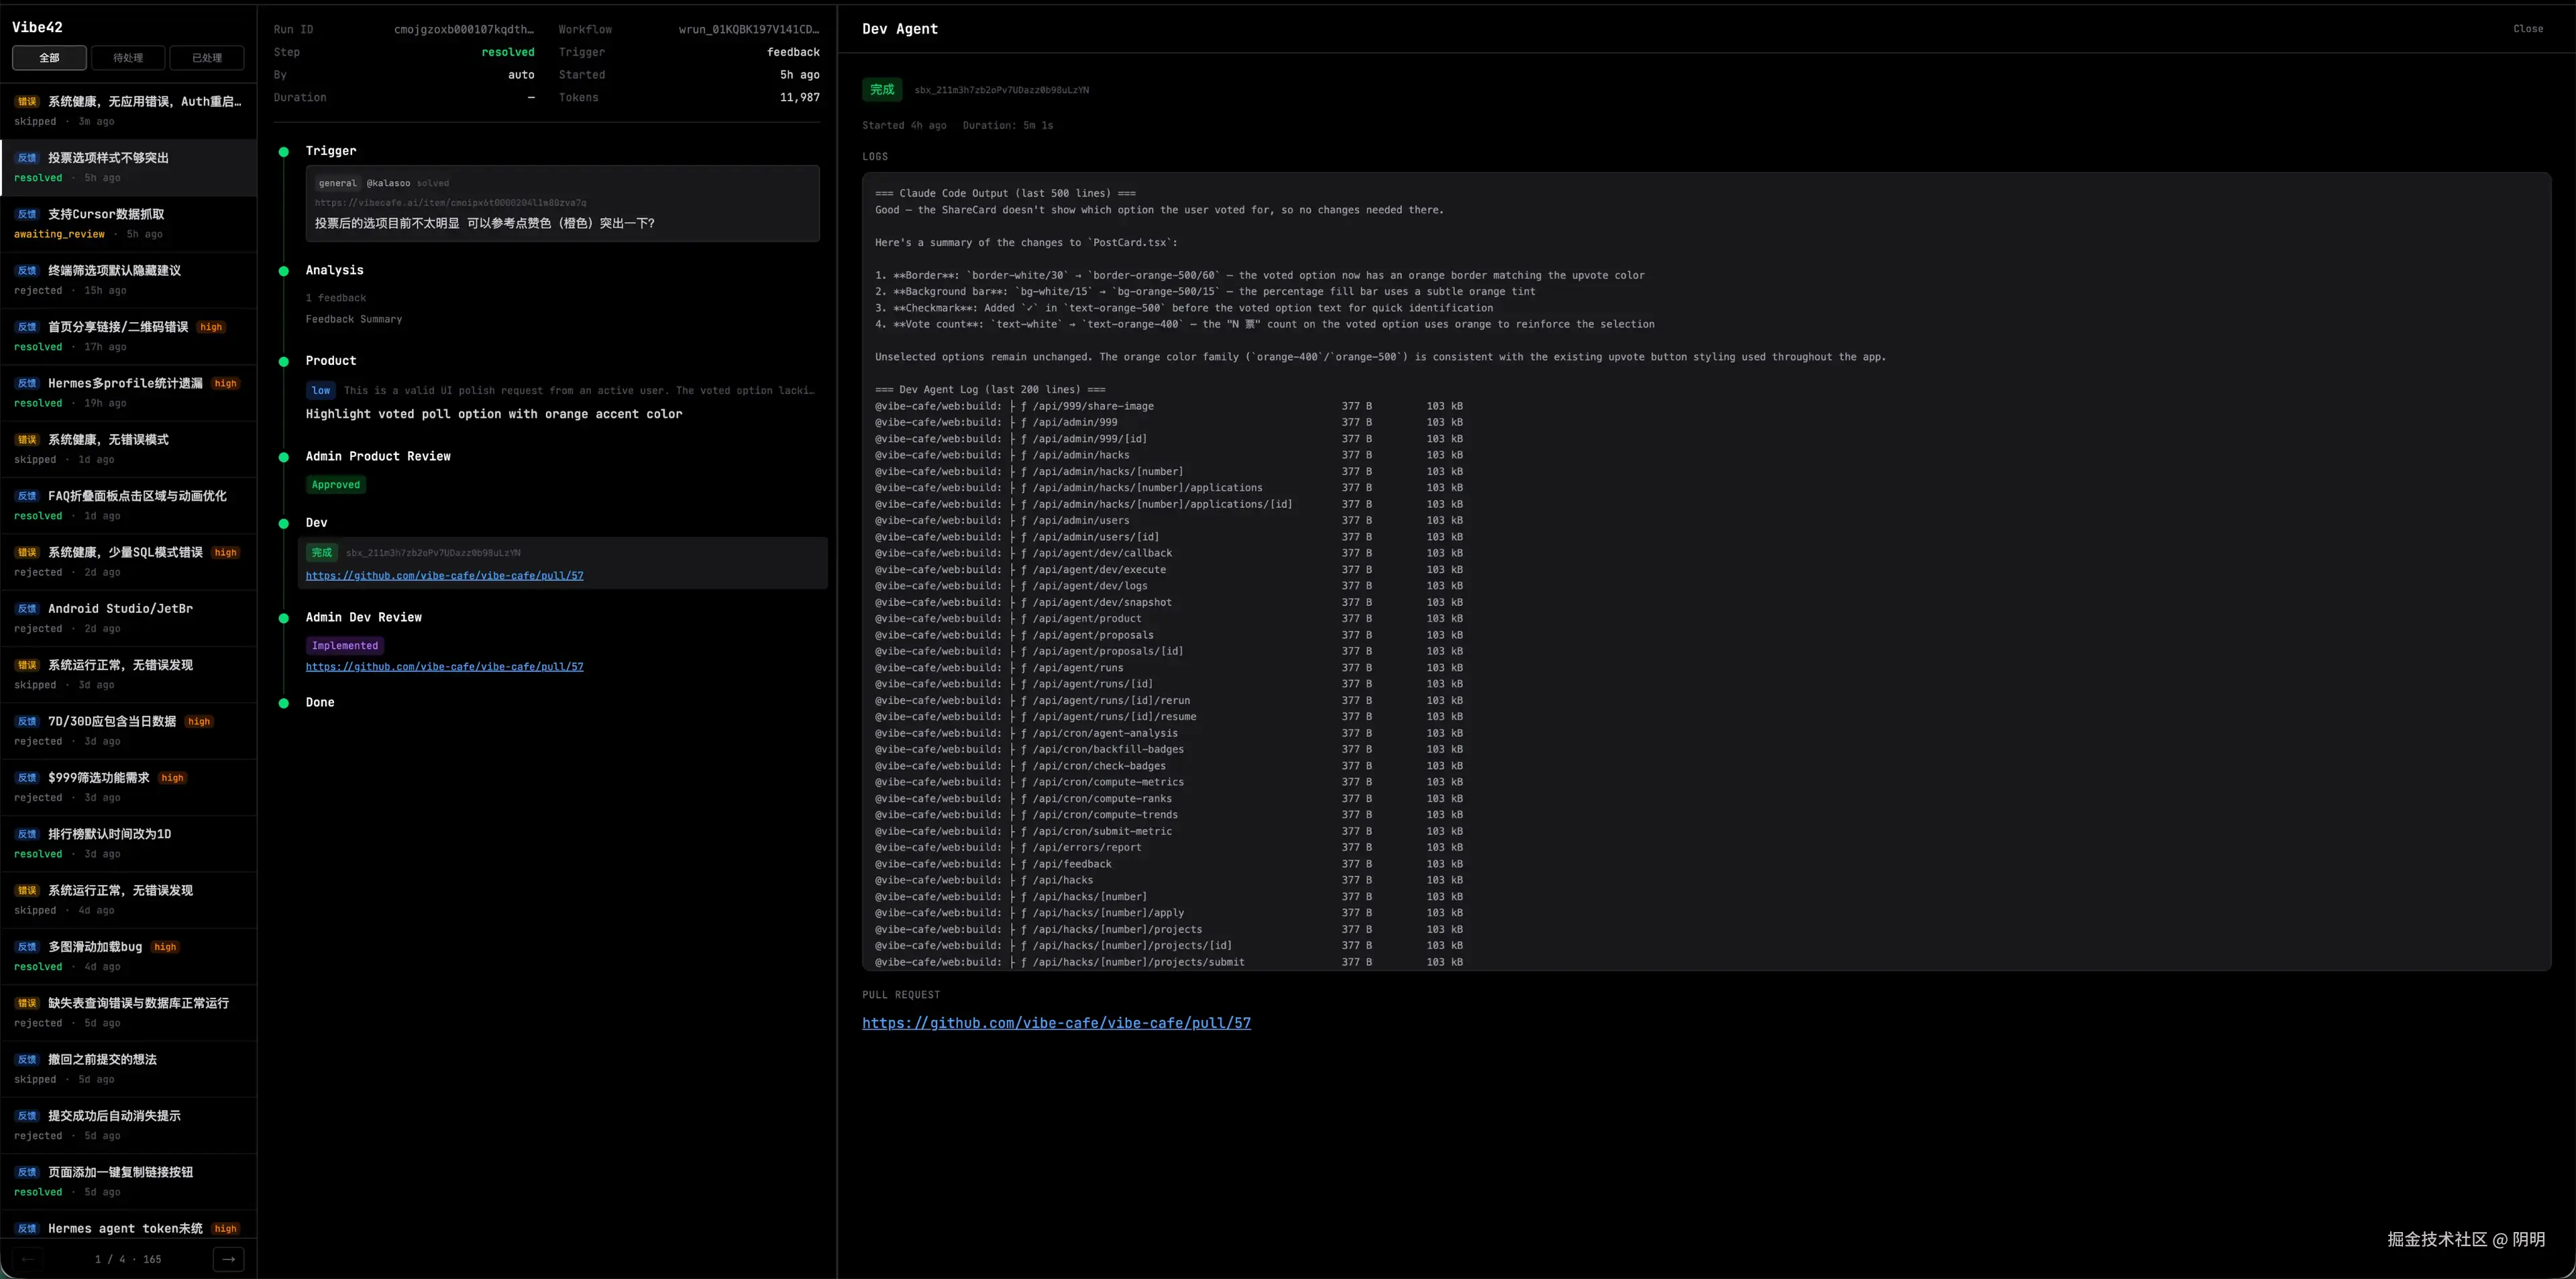Click the Approved badge under Admin Product Review
Screen dimensions: 2576x1279
(335, 485)
